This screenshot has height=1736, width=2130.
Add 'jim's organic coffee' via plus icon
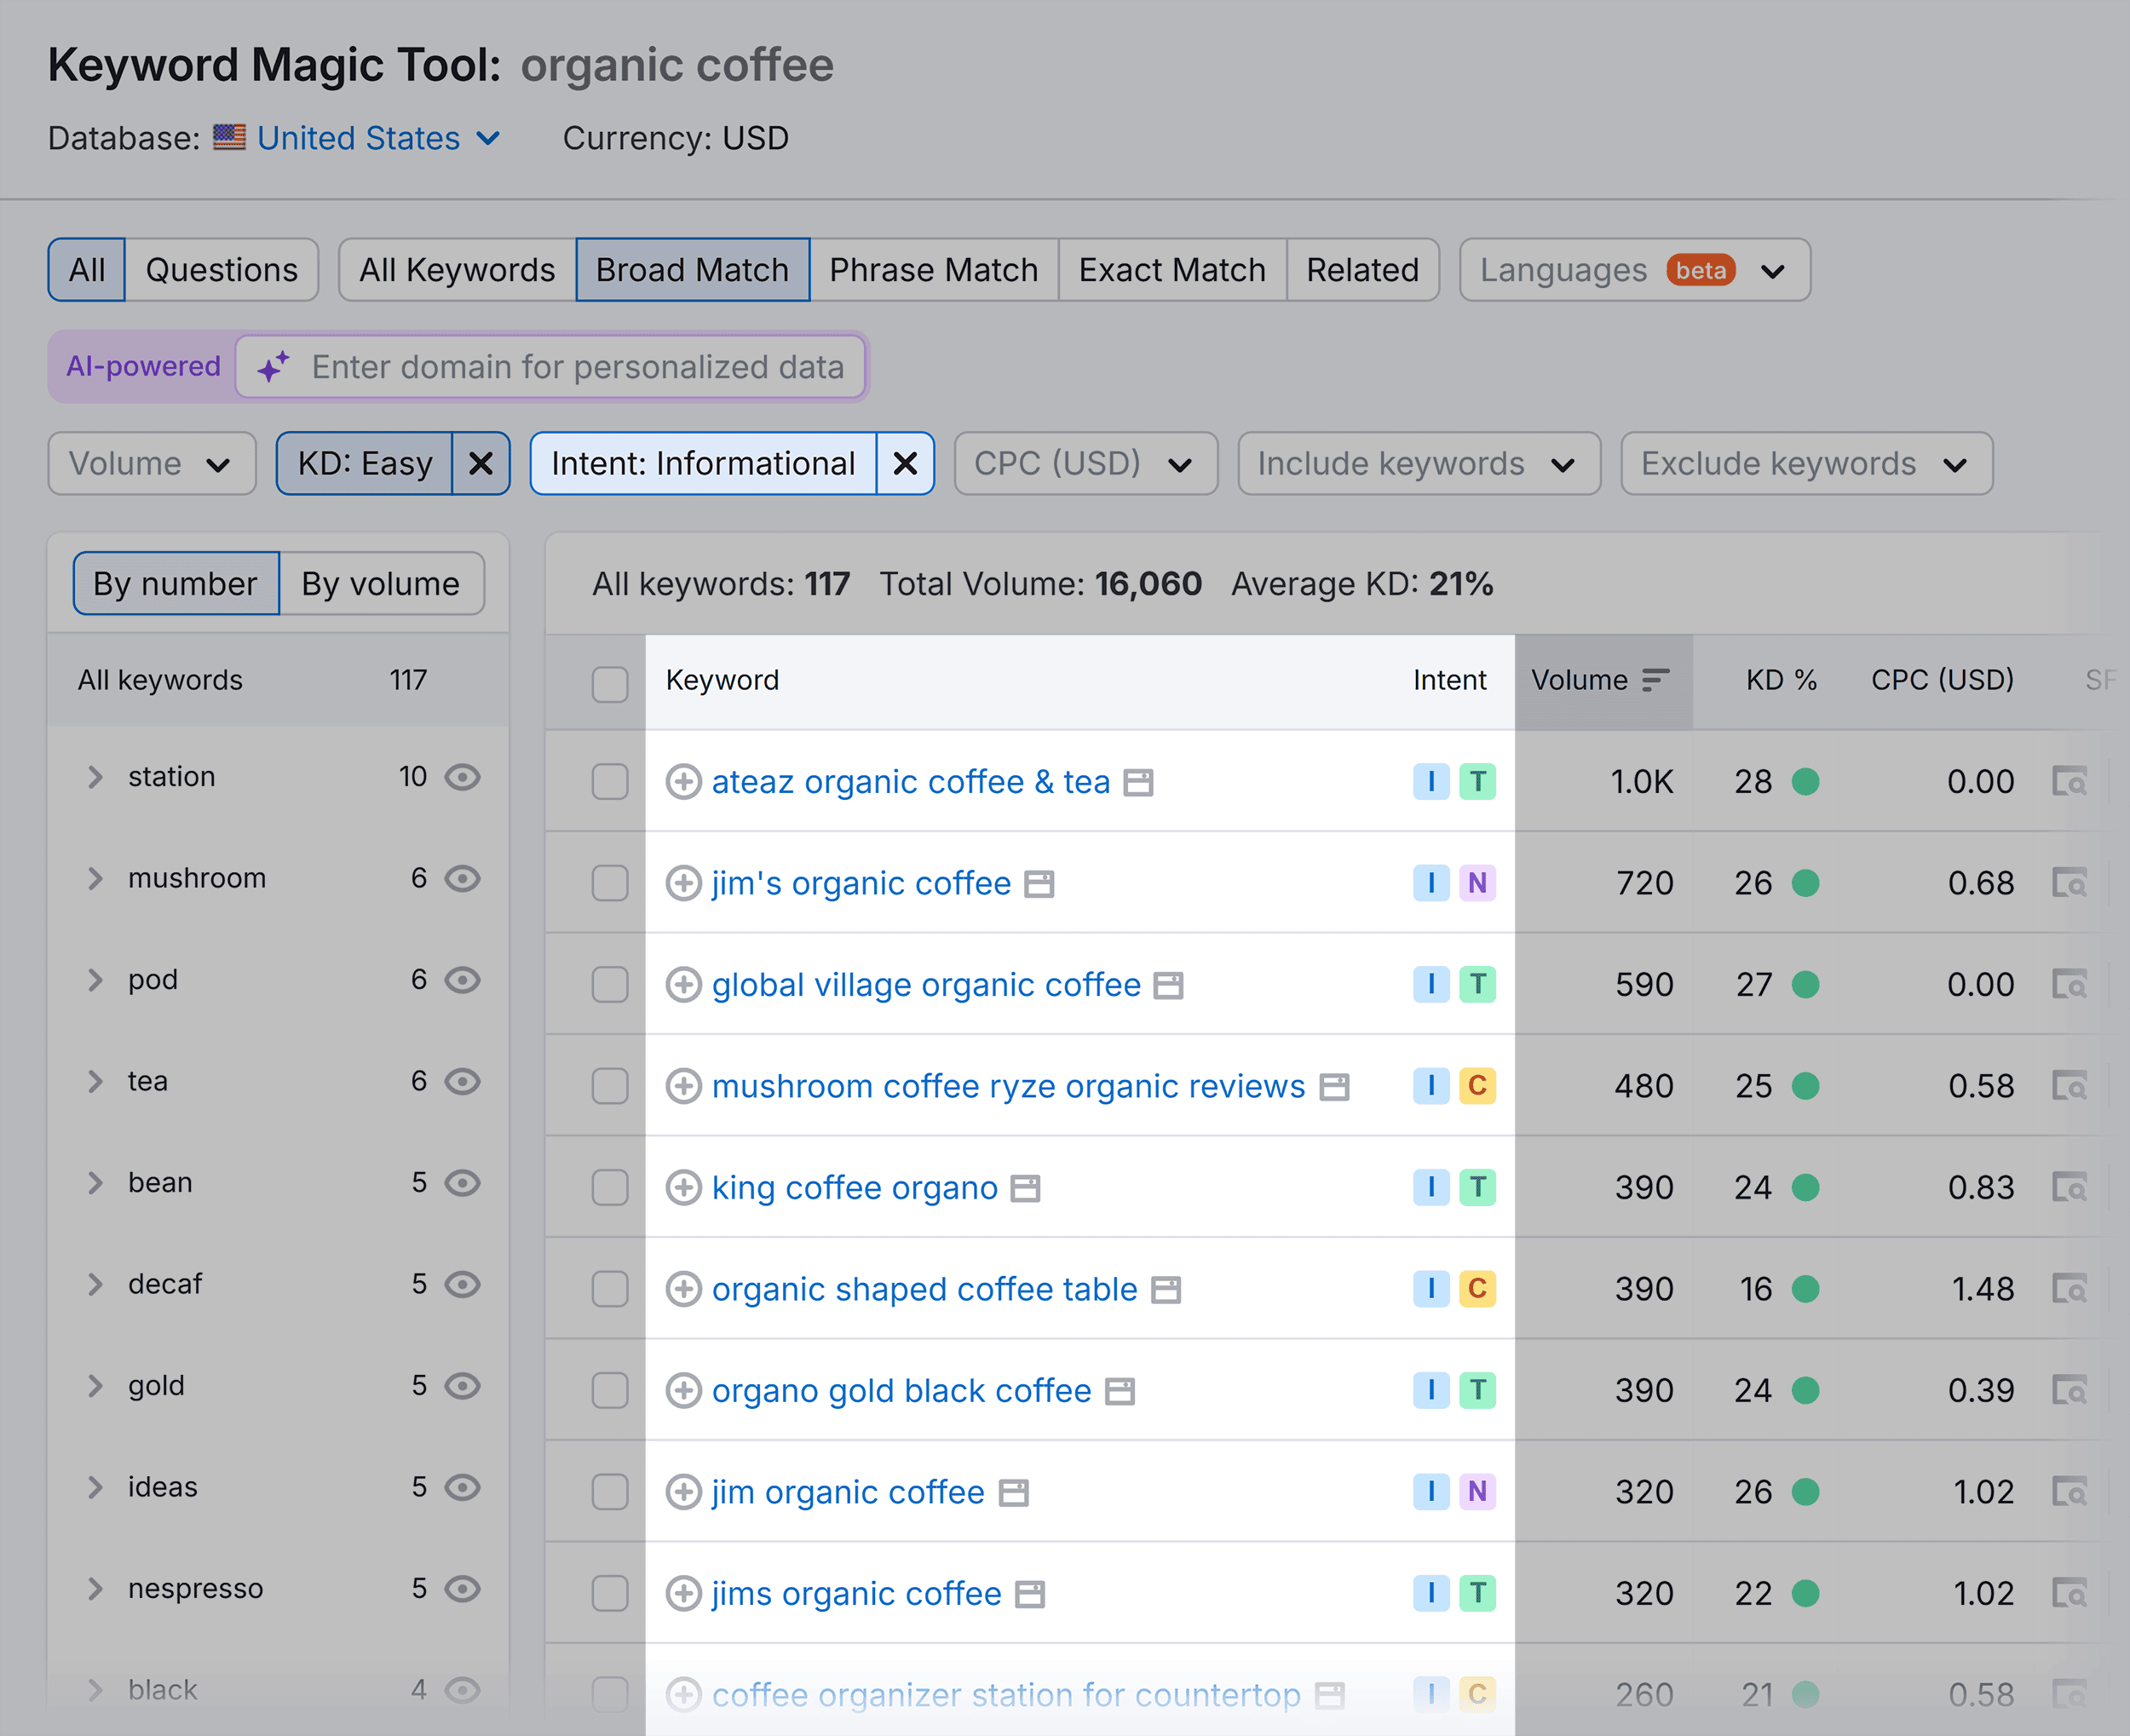point(683,883)
